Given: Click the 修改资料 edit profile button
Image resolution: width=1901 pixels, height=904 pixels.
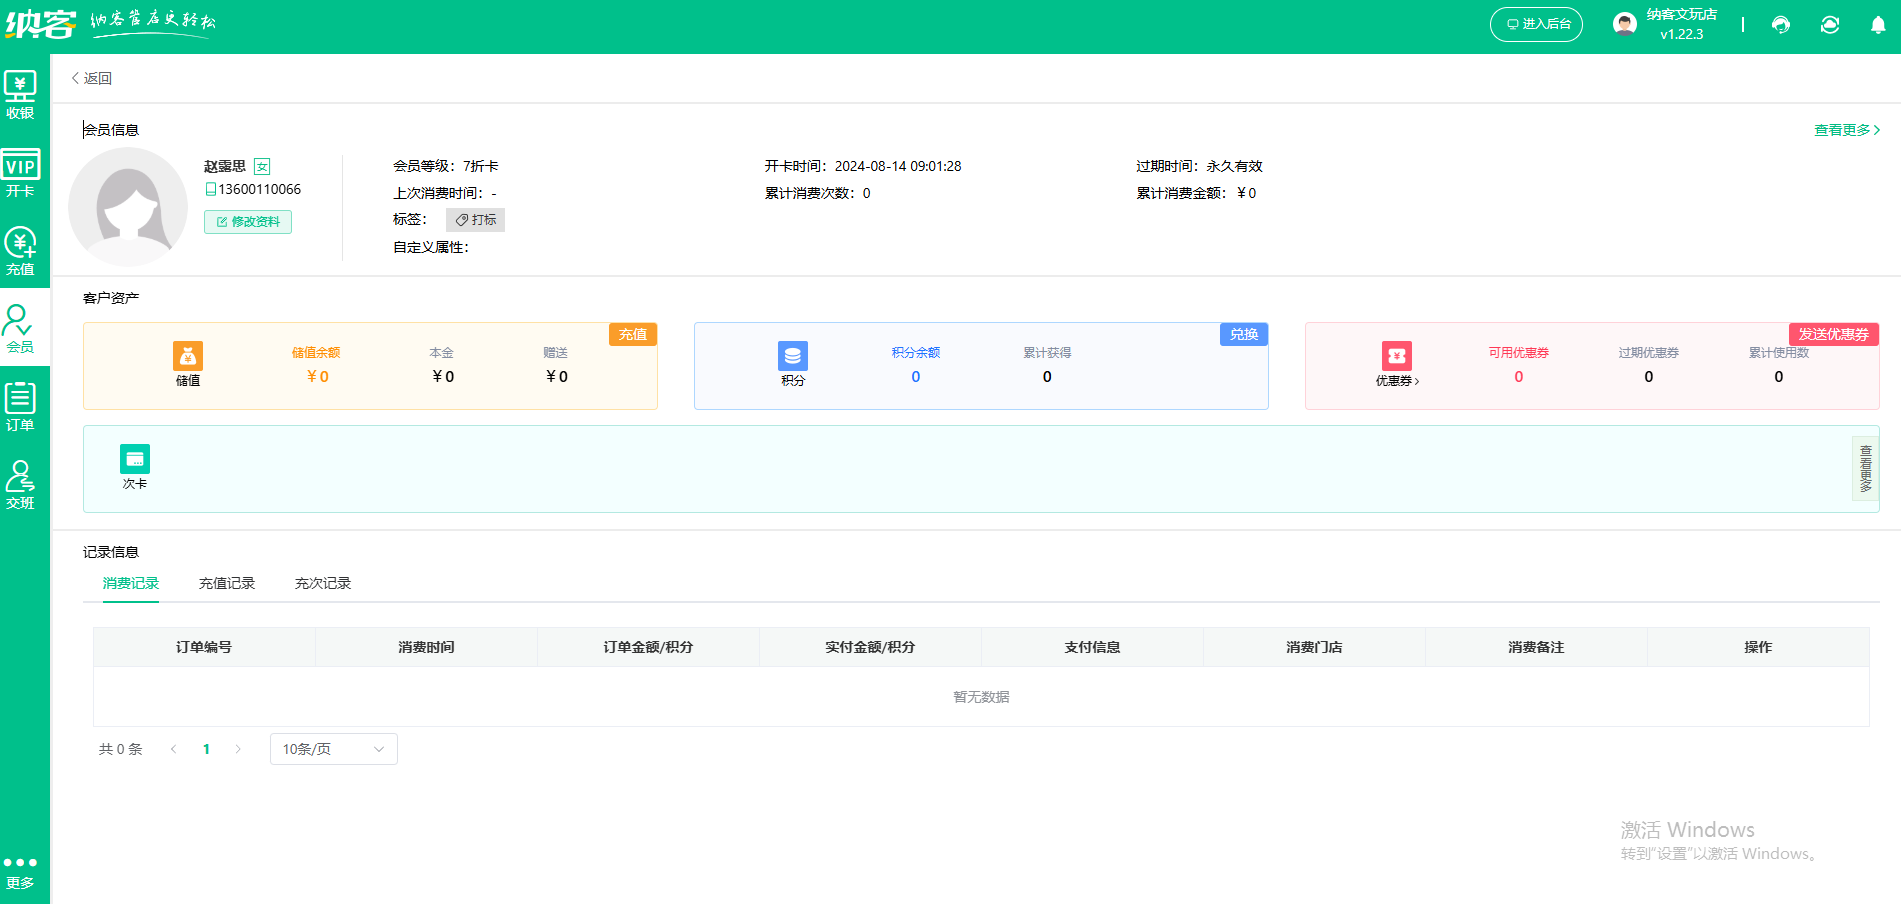Looking at the screenshot, I should (248, 222).
